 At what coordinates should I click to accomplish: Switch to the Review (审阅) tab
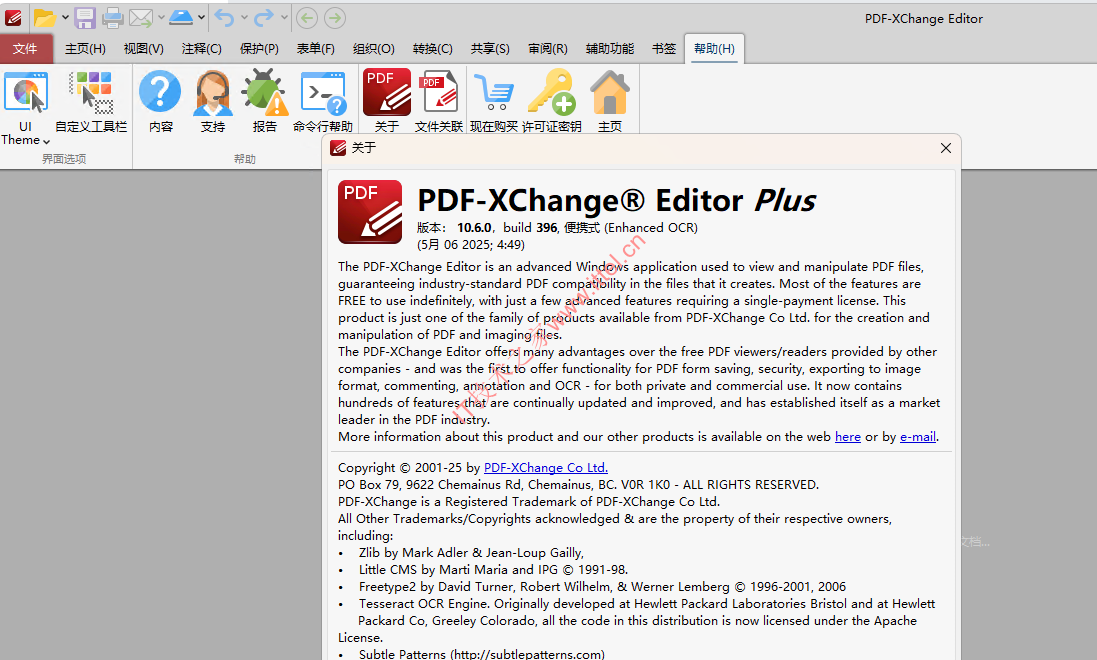pyautogui.click(x=548, y=49)
